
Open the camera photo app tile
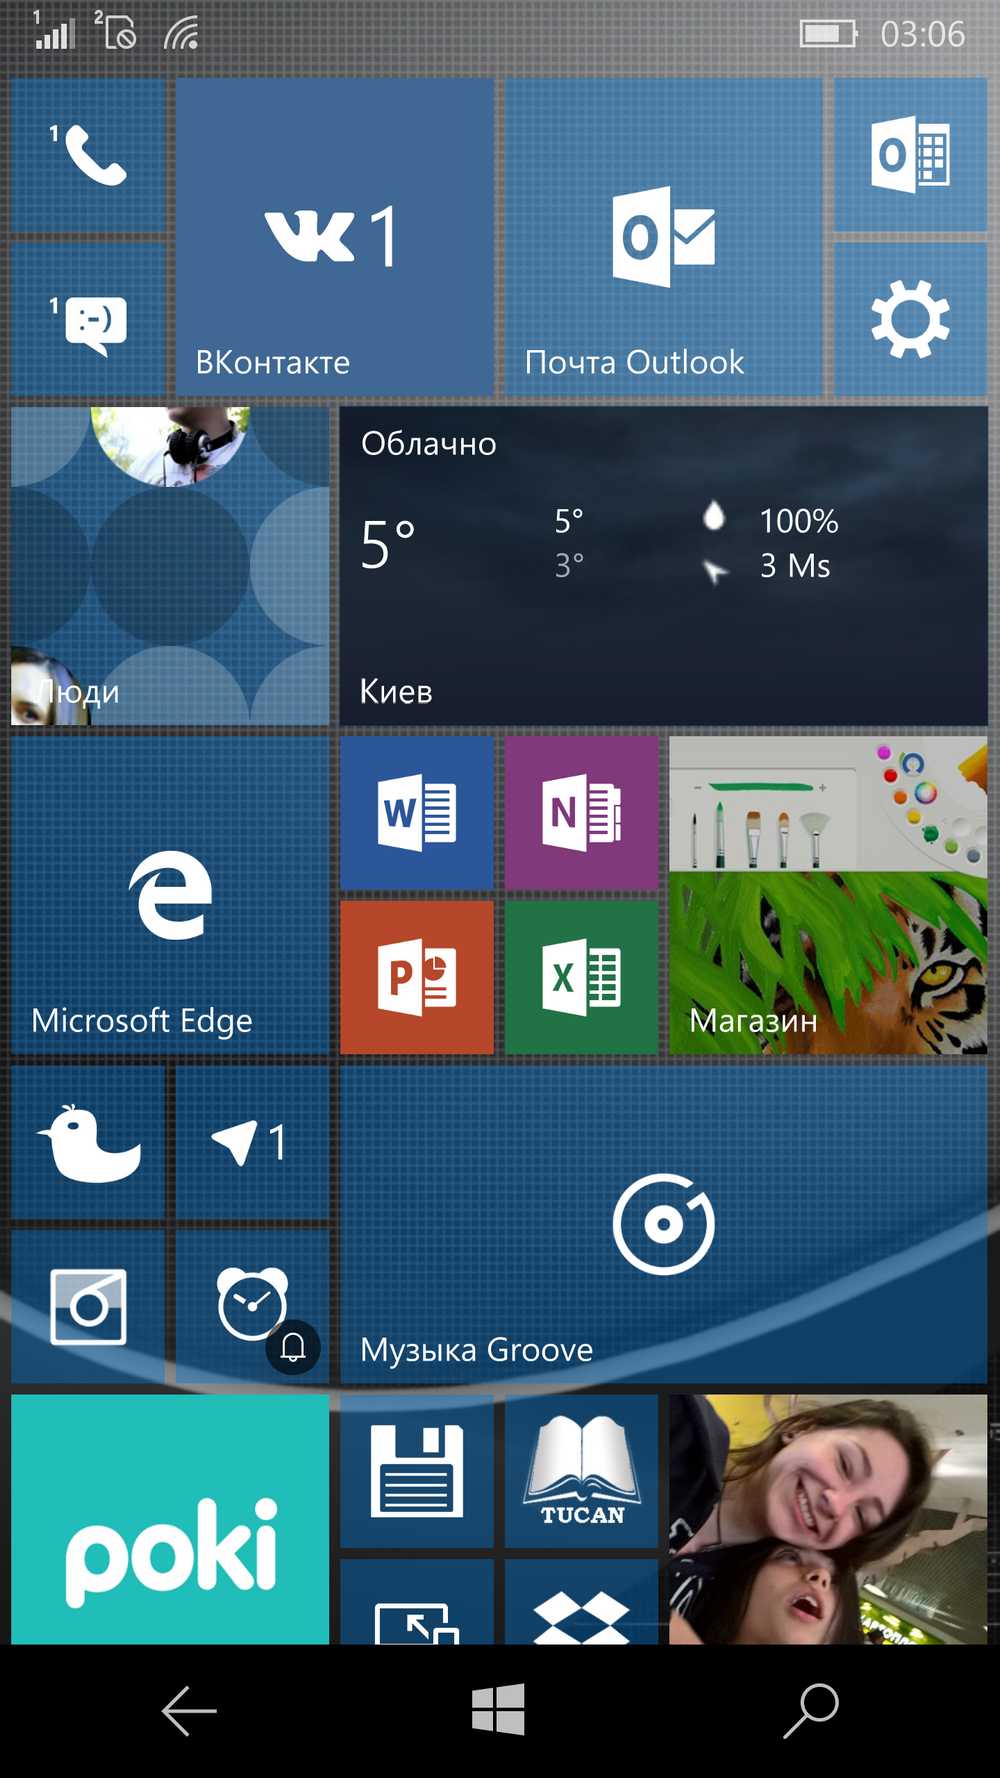coord(88,1306)
